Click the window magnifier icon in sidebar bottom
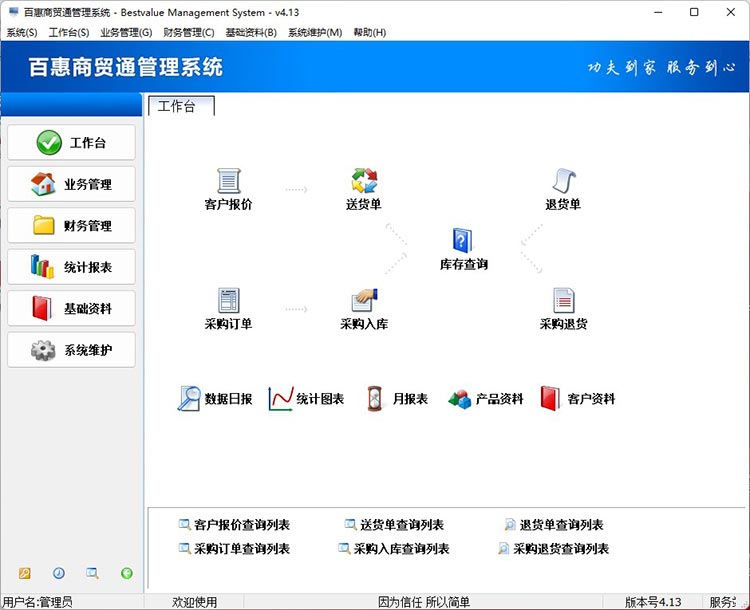This screenshot has width=750, height=610. [x=92, y=573]
